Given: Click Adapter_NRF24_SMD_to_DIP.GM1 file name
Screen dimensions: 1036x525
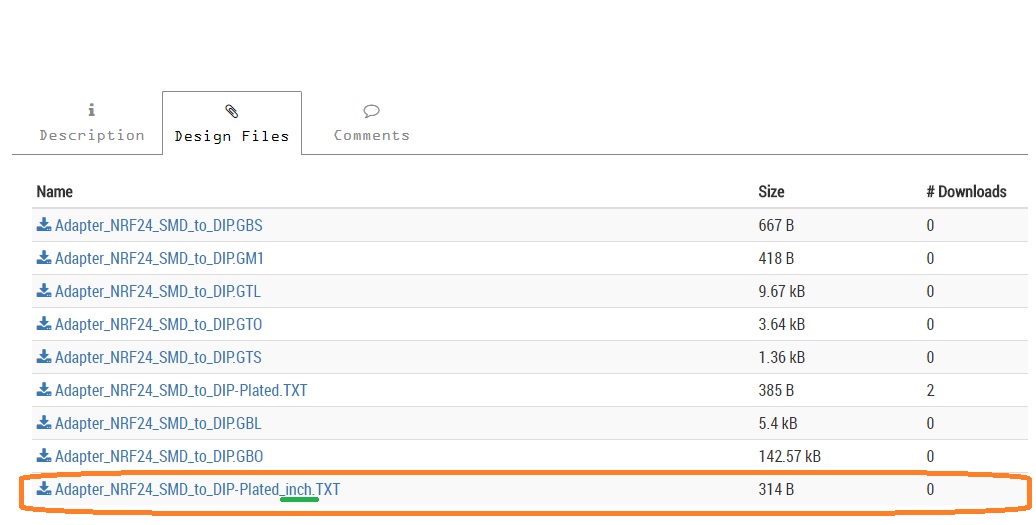Looking at the screenshot, I should point(159,258).
